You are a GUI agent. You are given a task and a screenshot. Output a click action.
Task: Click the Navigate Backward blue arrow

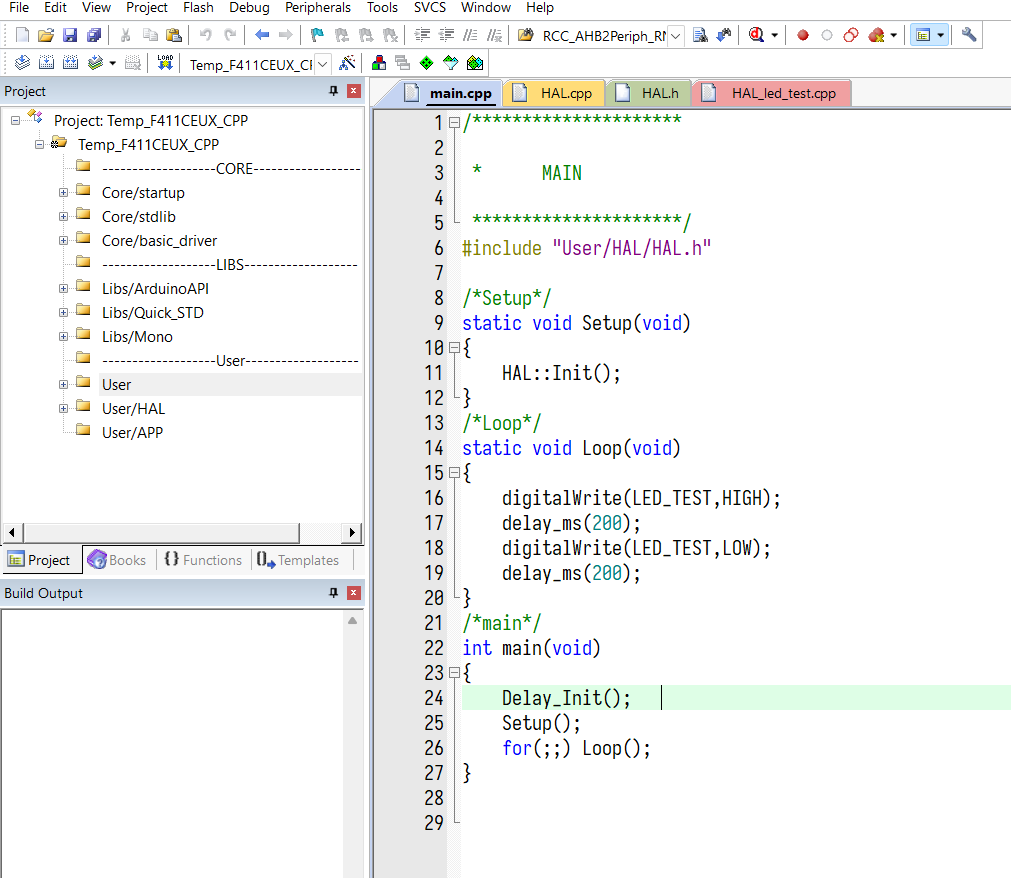tap(262, 35)
